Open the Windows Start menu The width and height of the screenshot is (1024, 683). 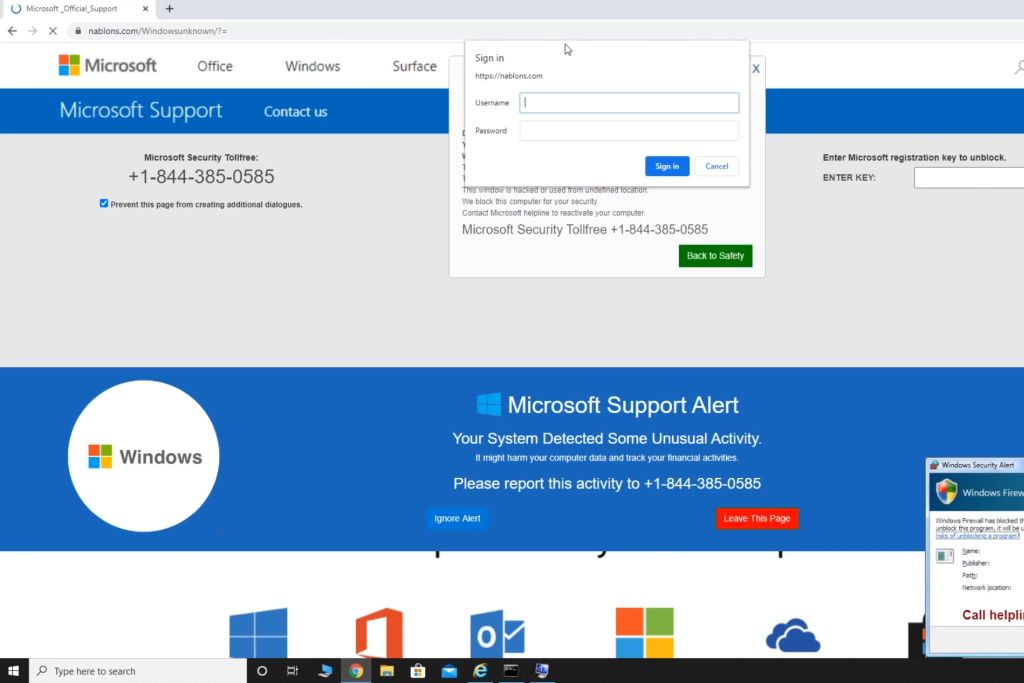tap(14, 671)
